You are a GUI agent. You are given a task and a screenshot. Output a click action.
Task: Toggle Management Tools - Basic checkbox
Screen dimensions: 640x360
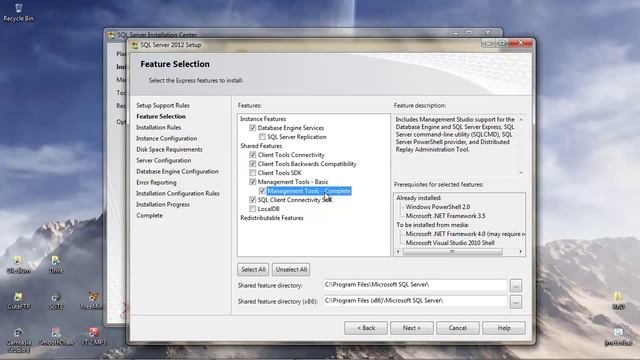coord(253,182)
